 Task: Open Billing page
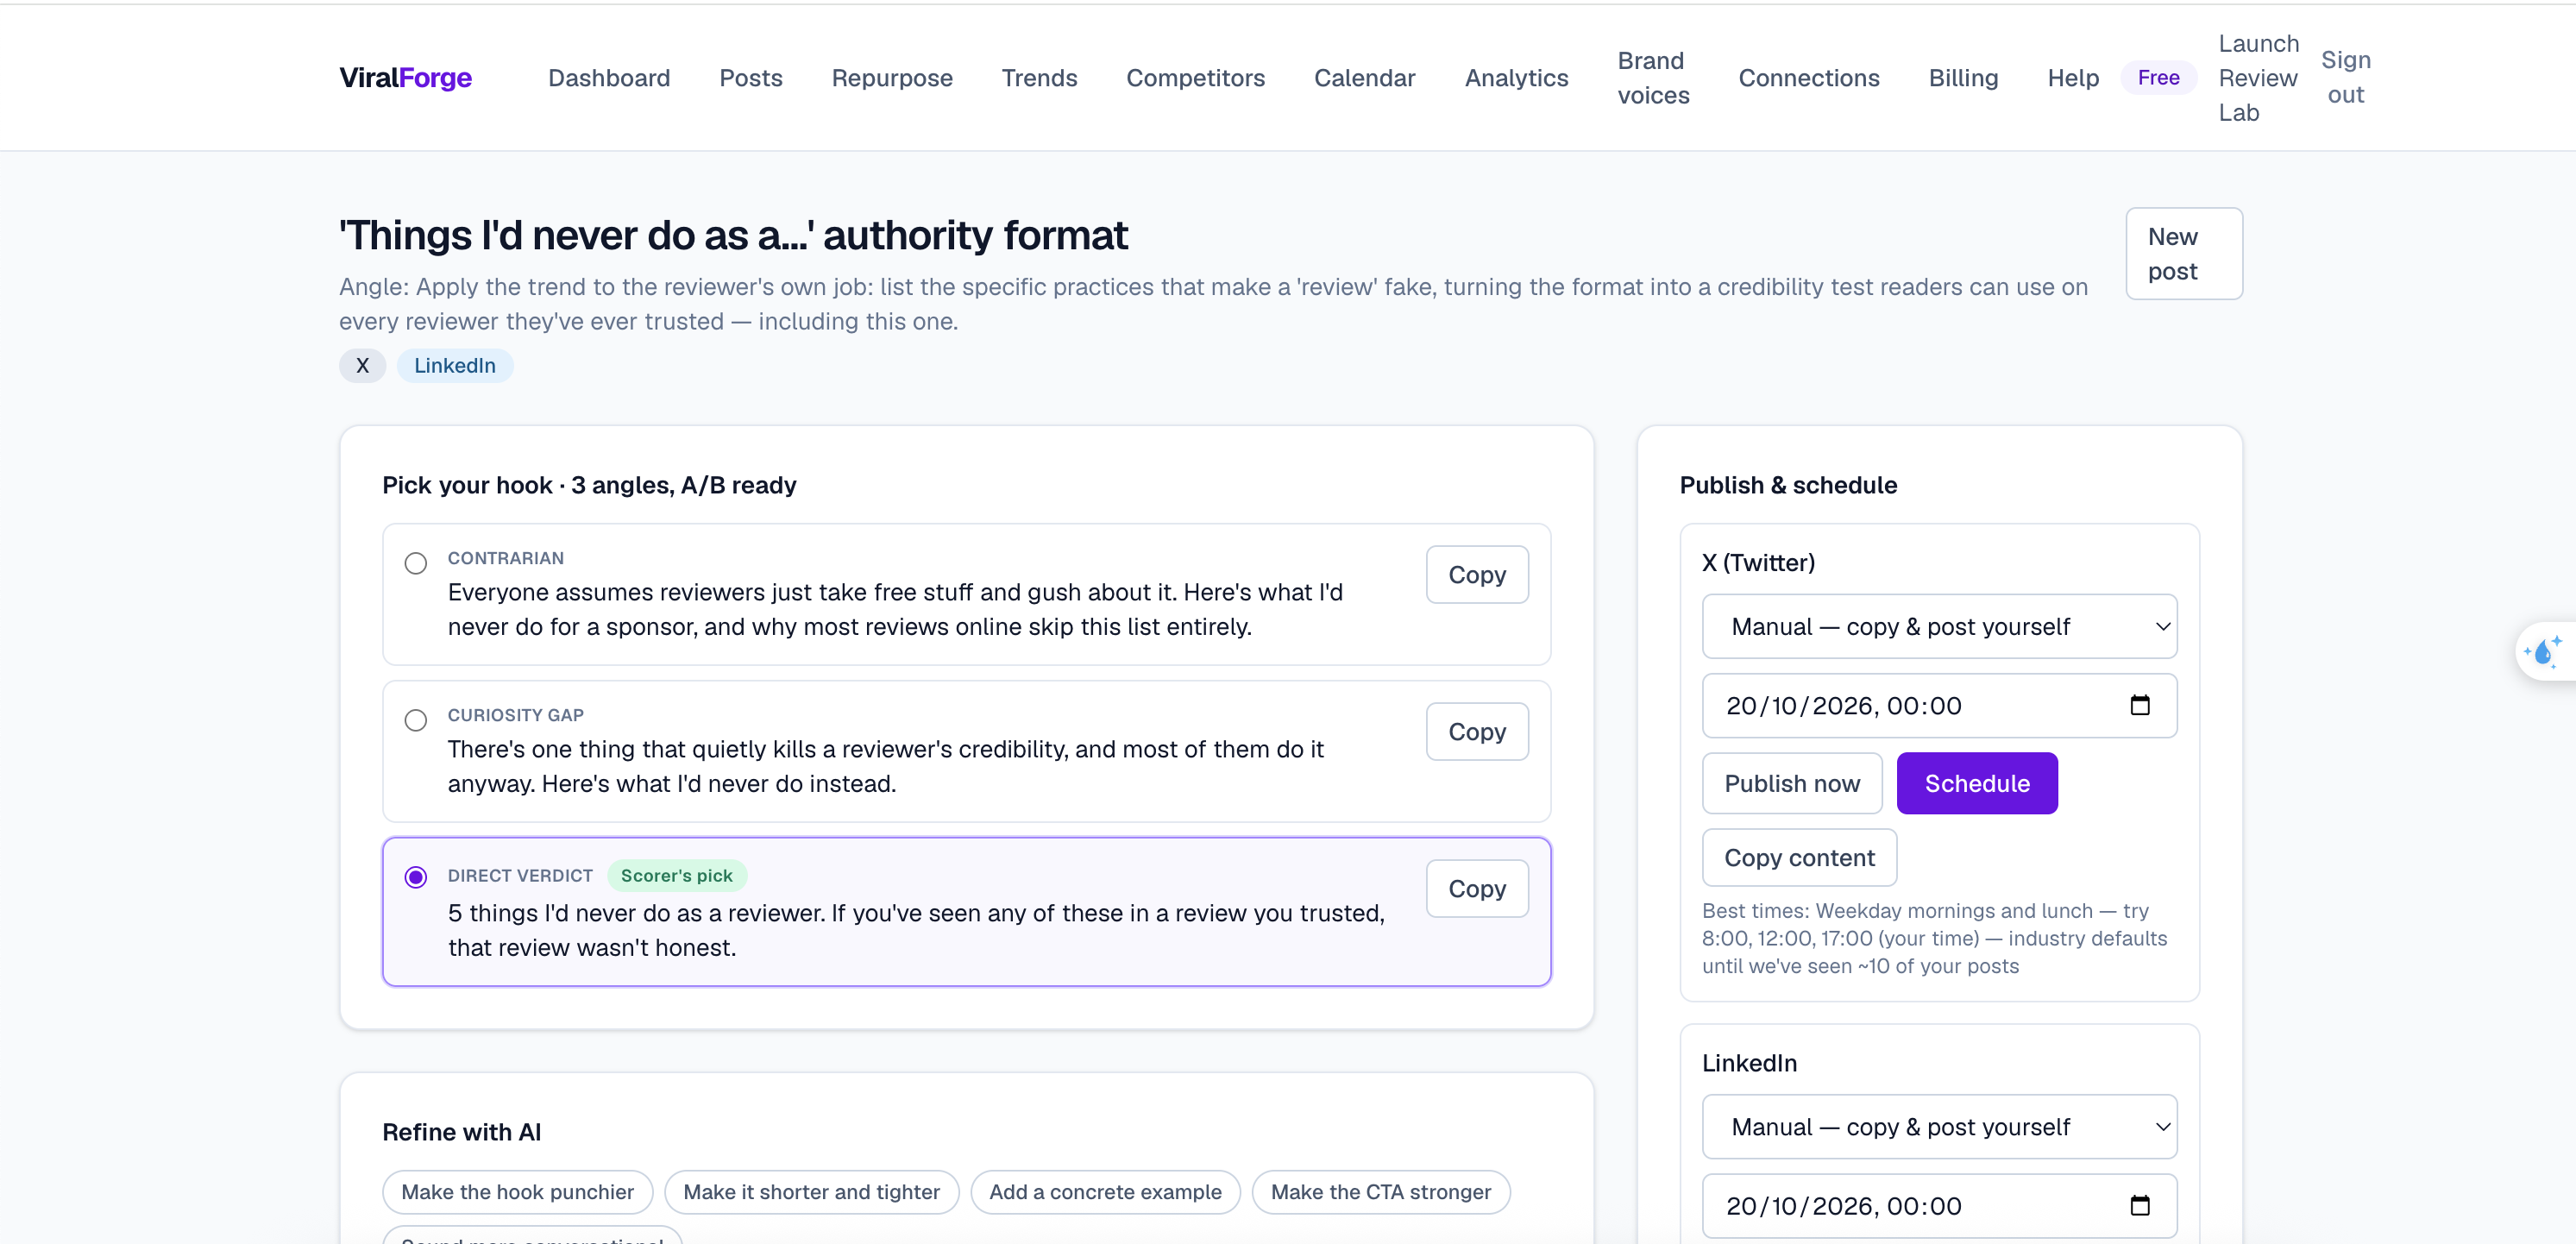pyautogui.click(x=1963, y=77)
